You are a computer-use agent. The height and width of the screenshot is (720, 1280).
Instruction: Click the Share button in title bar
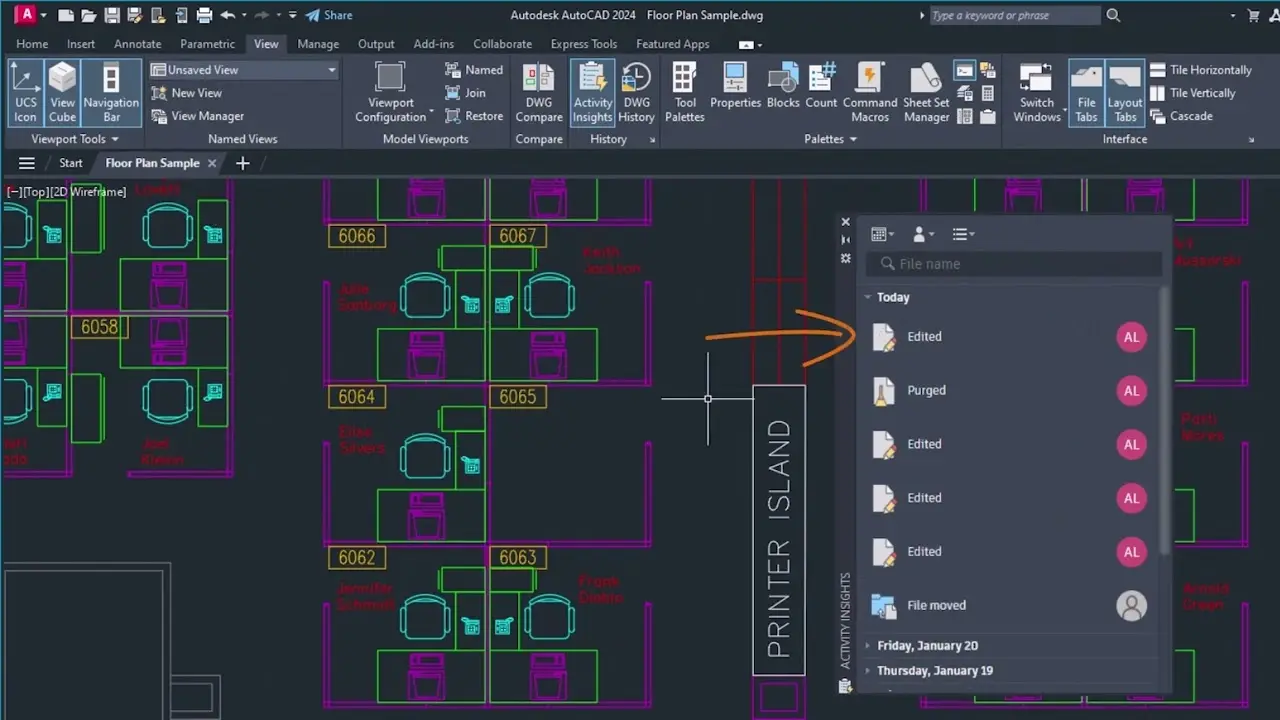coord(329,15)
